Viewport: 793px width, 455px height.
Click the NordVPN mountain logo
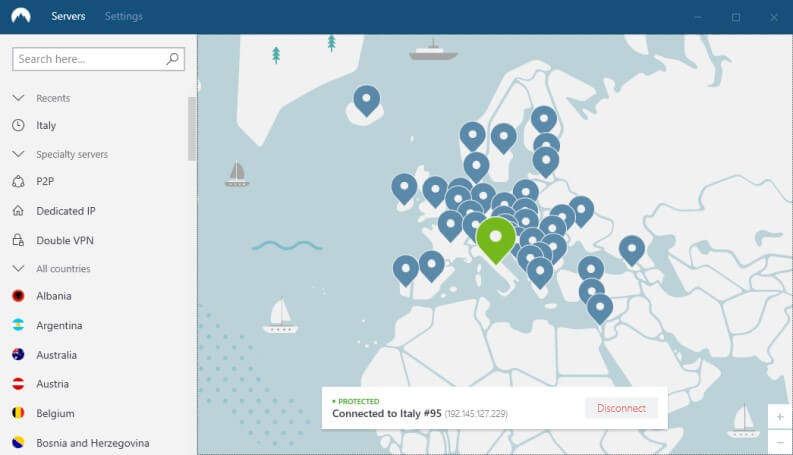[21, 16]
